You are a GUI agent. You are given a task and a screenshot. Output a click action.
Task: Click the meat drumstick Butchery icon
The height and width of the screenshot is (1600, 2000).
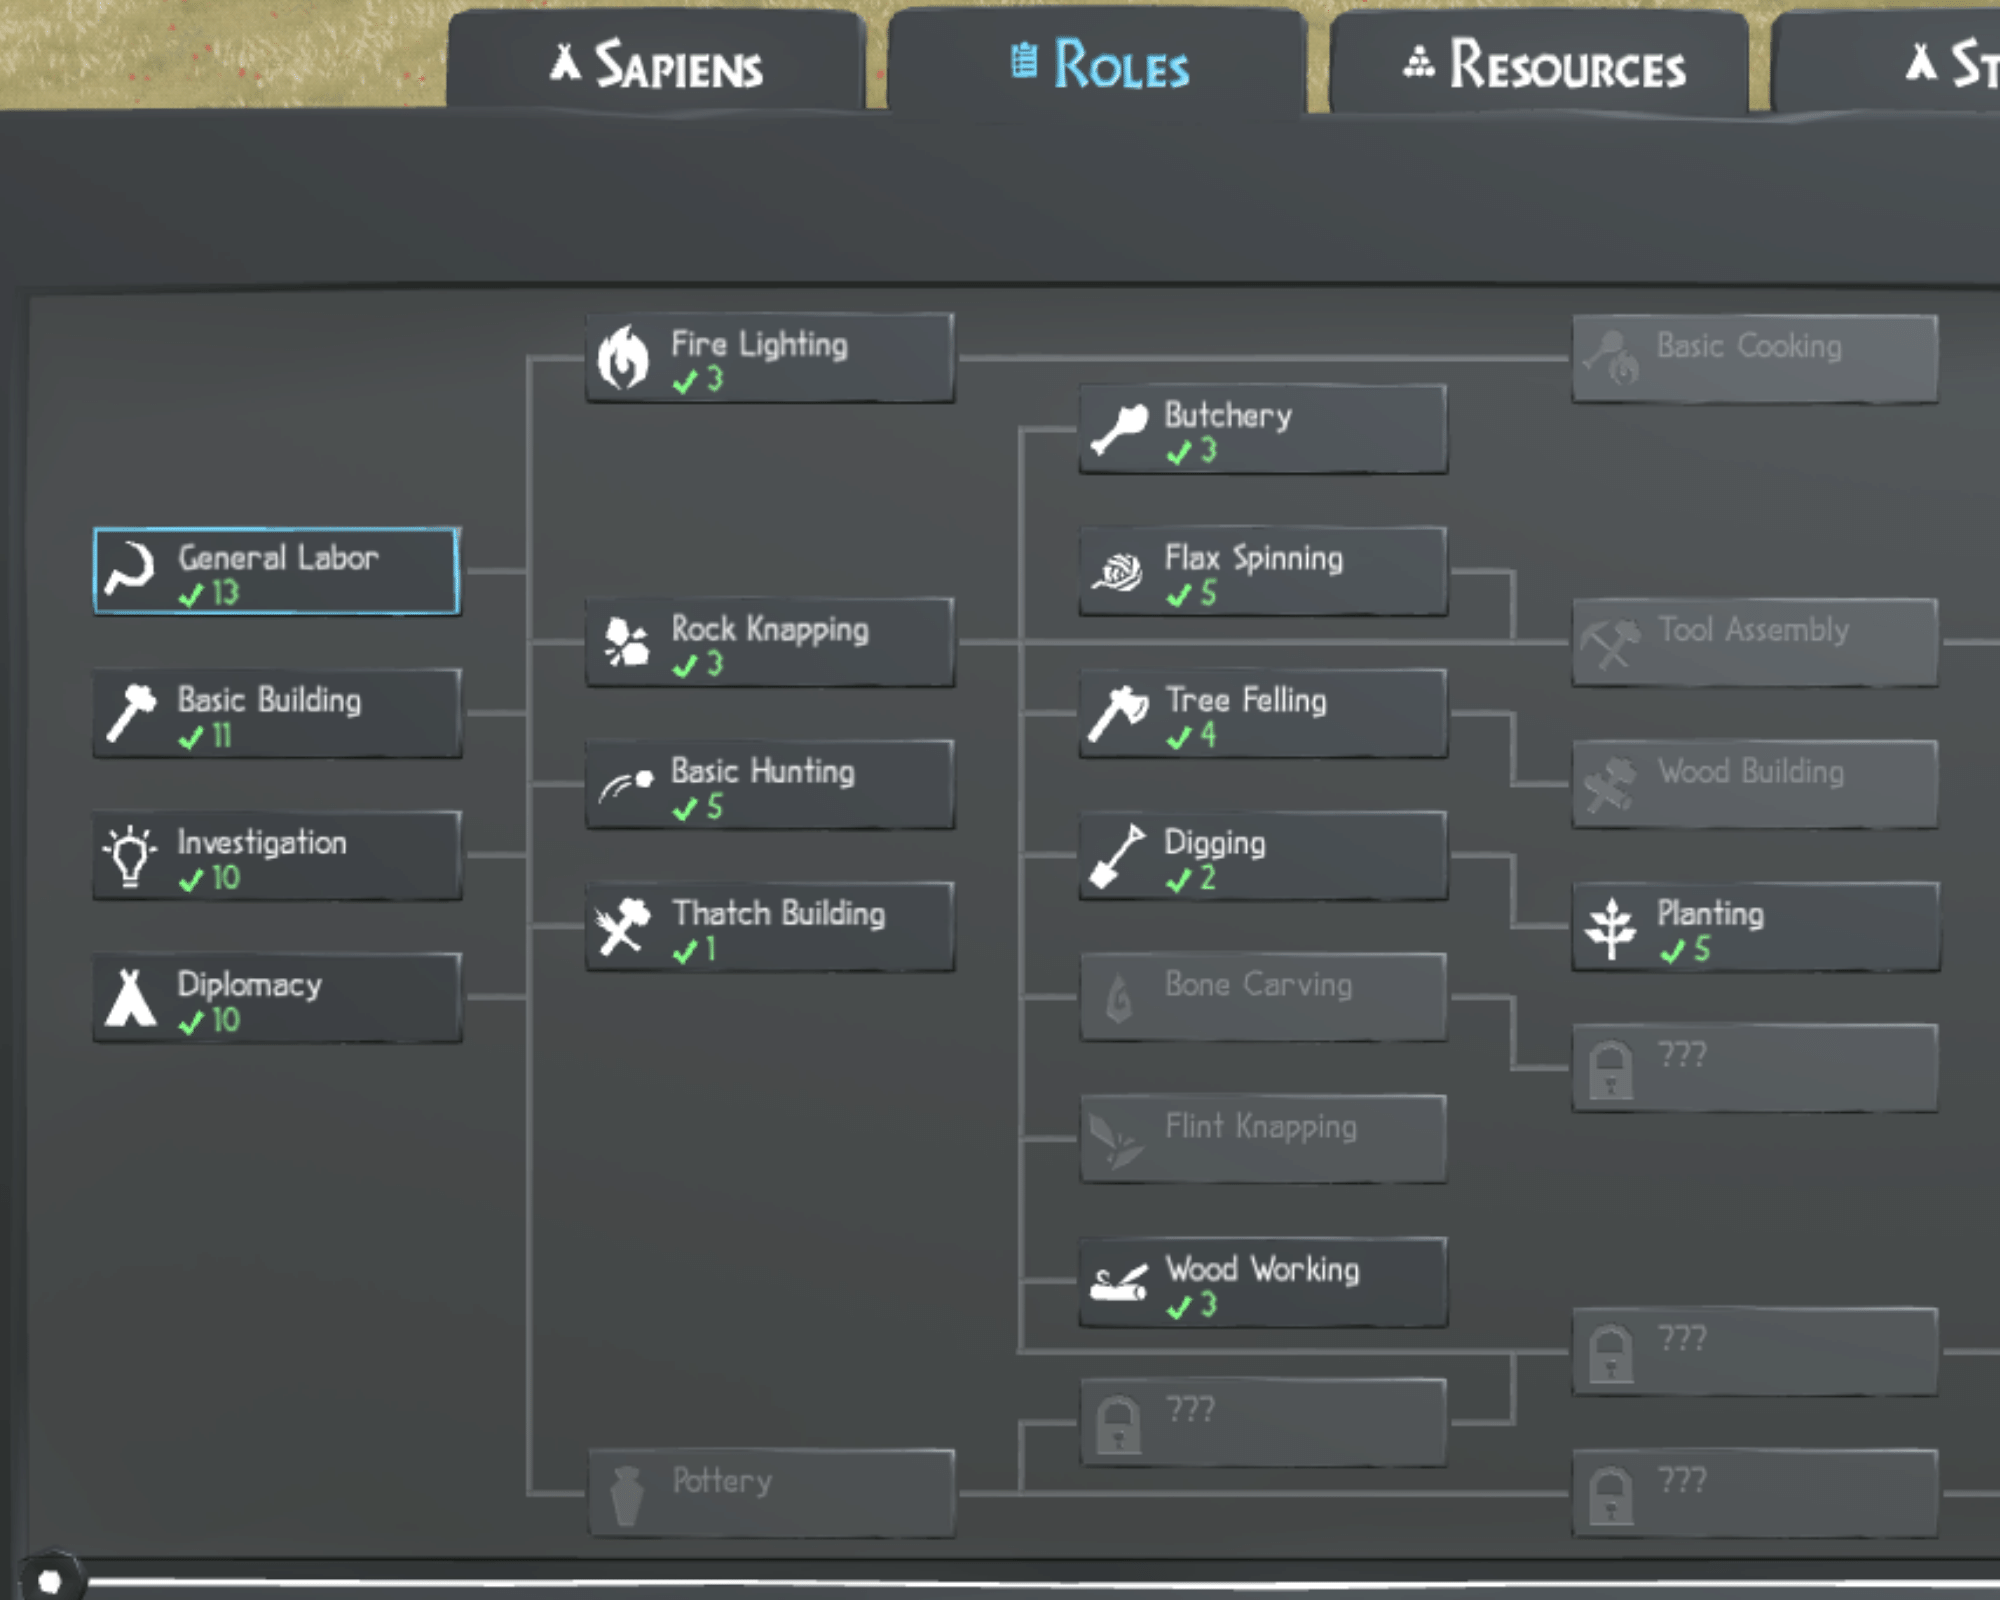(x=1119, y=429)
